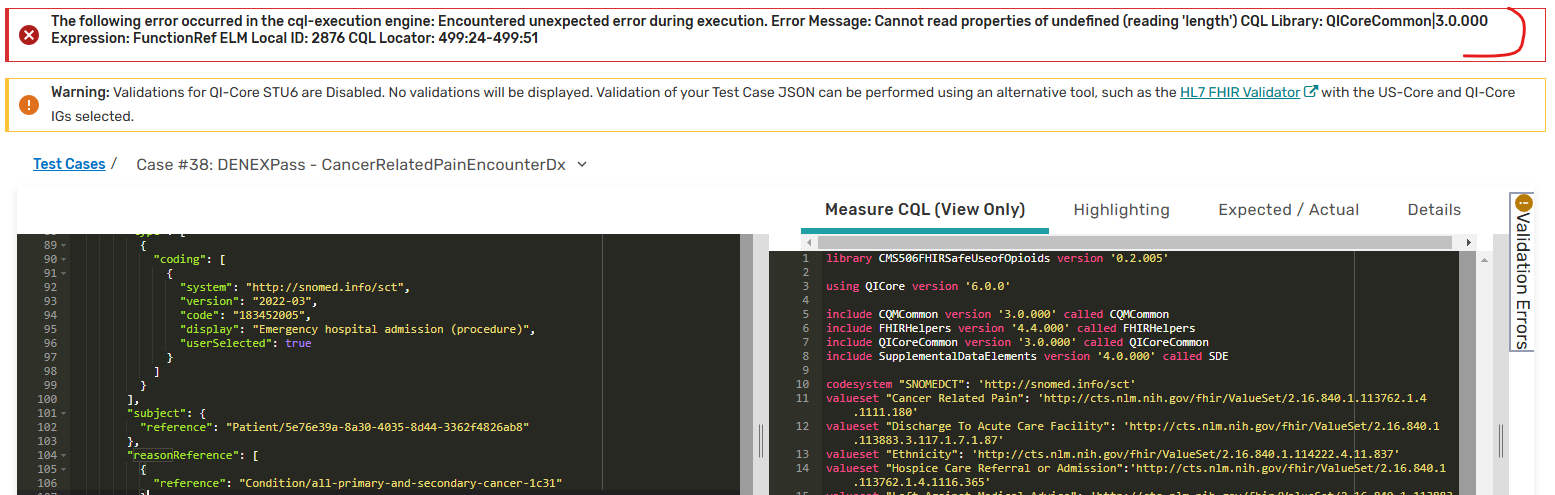The image size is (1555, 495).
Task: Collapse the "subject" object at line 101
Action: point(63,413)
